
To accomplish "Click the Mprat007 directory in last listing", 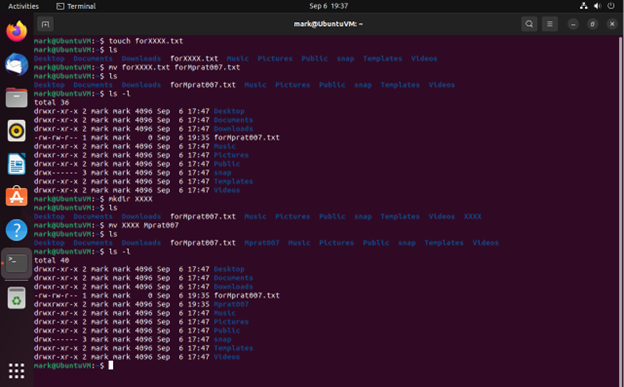I will 231,304.
